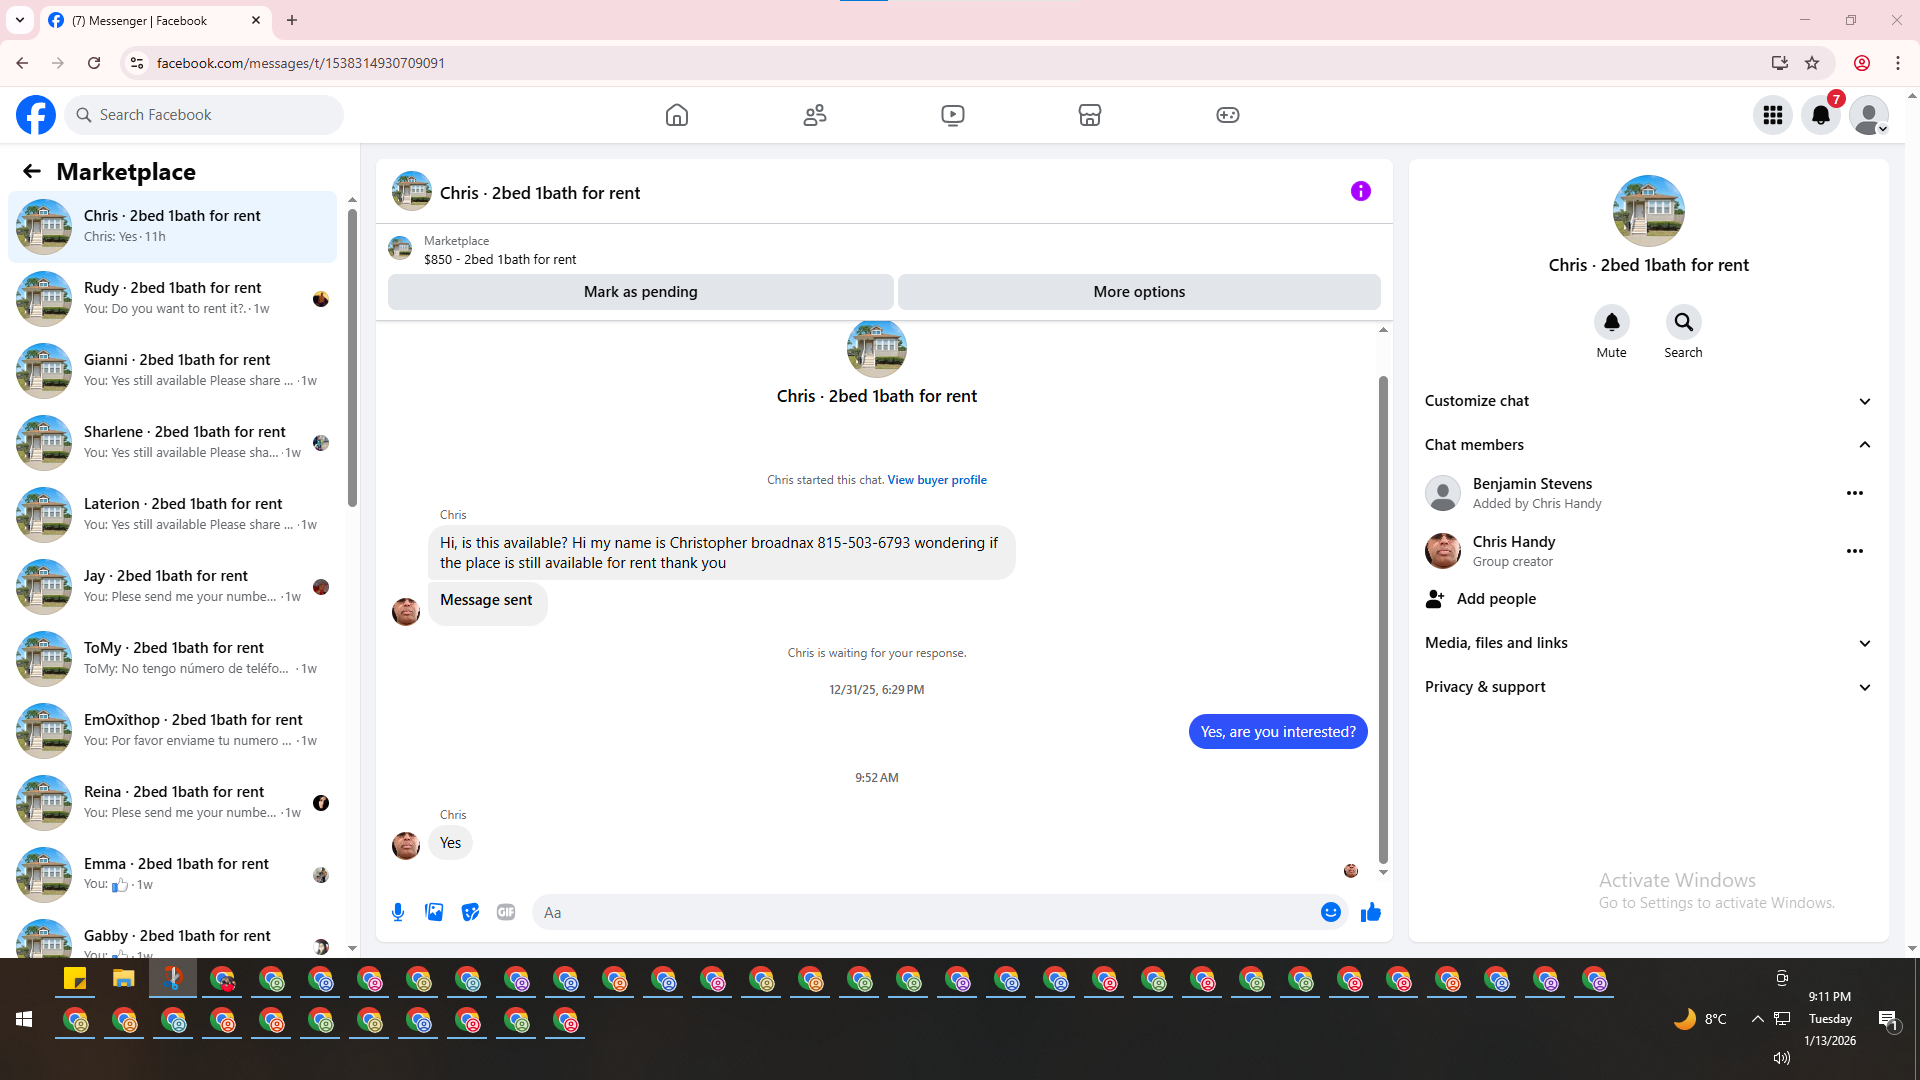
Task: Expand the Customize chat section
Action: tap(1864, 401)
